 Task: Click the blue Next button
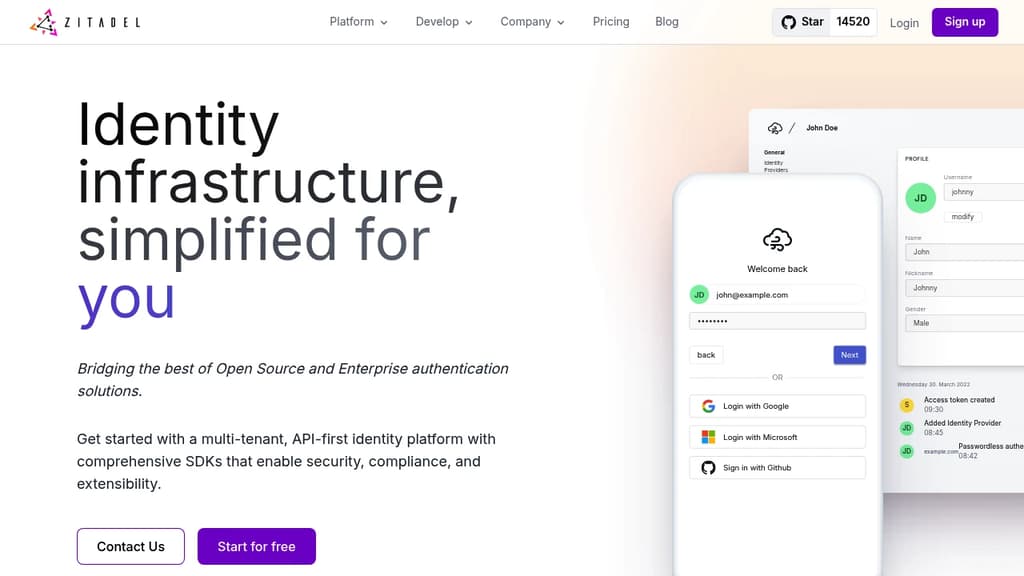pos(849,355)
